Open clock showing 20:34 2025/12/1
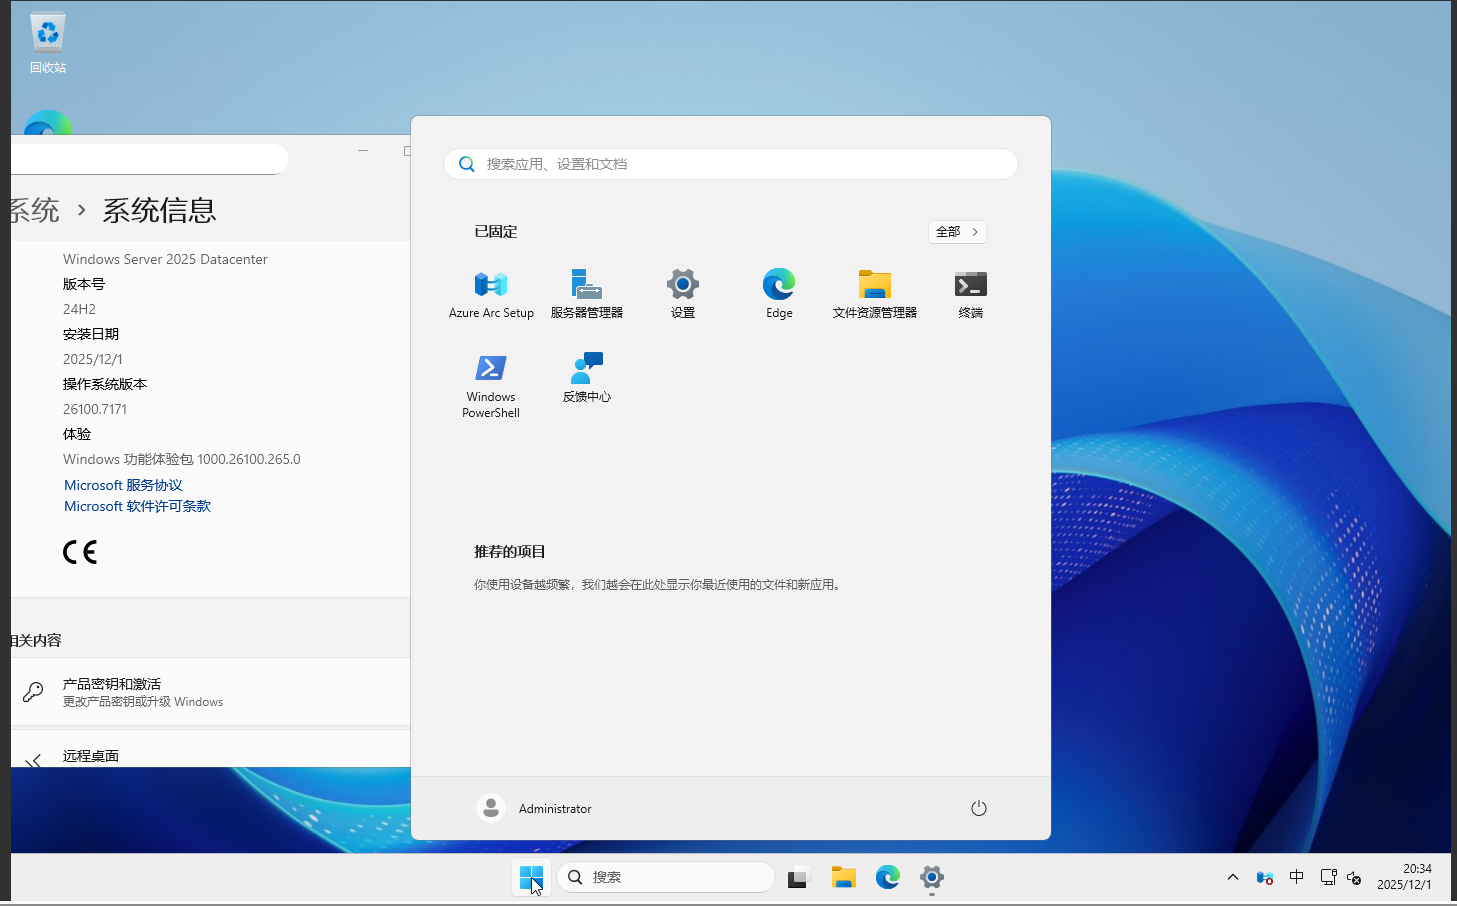The image size is (1457, 906). click(x=1404, y=877)
